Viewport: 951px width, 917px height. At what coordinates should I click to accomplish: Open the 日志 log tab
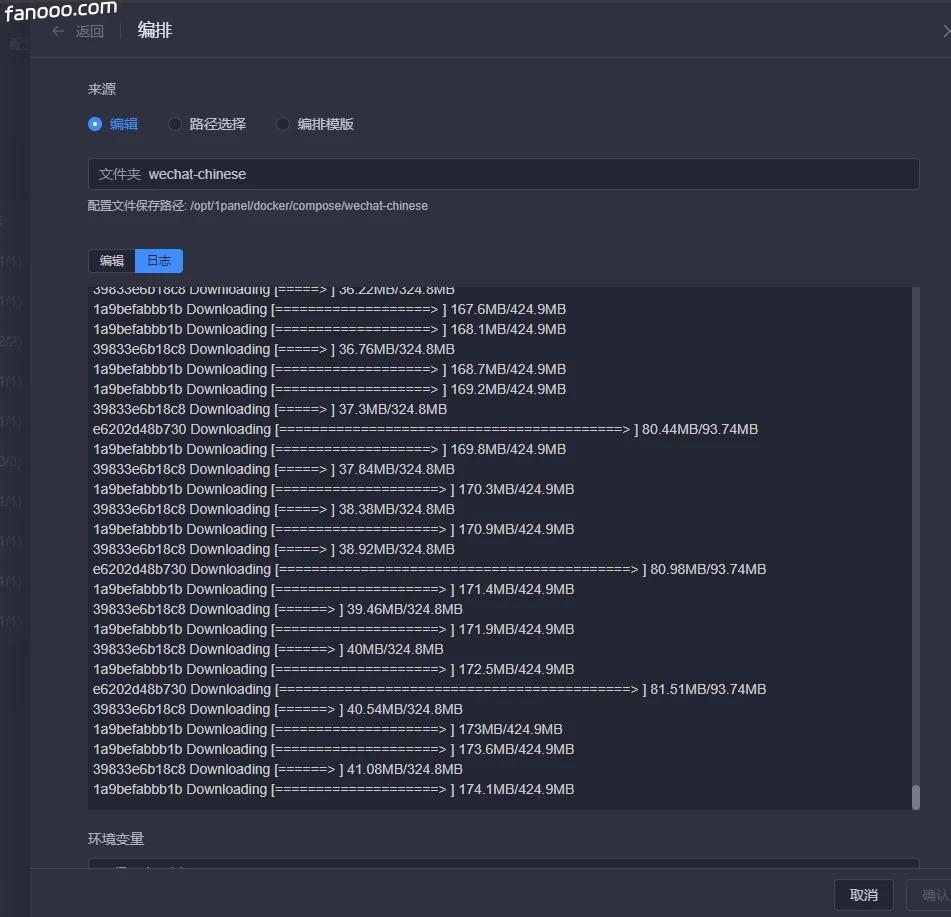159,261
